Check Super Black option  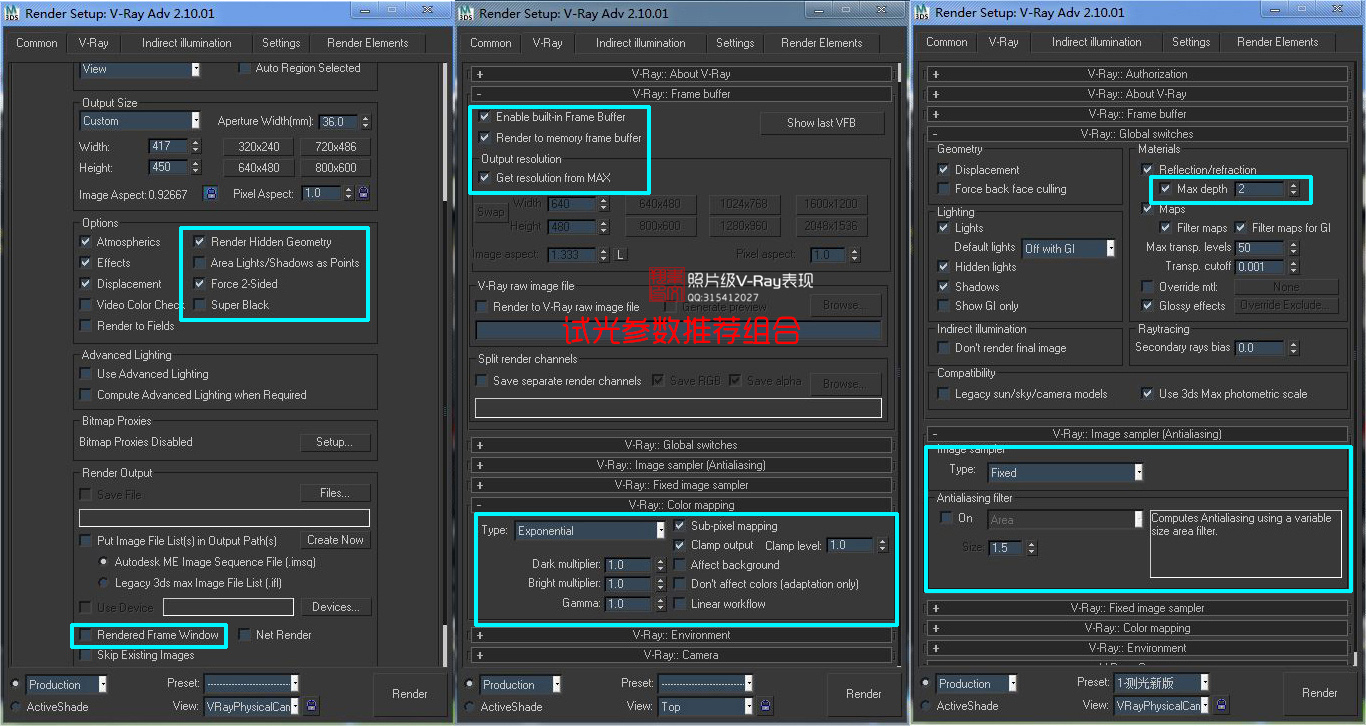pyautogui.click(x=200, y=304)
